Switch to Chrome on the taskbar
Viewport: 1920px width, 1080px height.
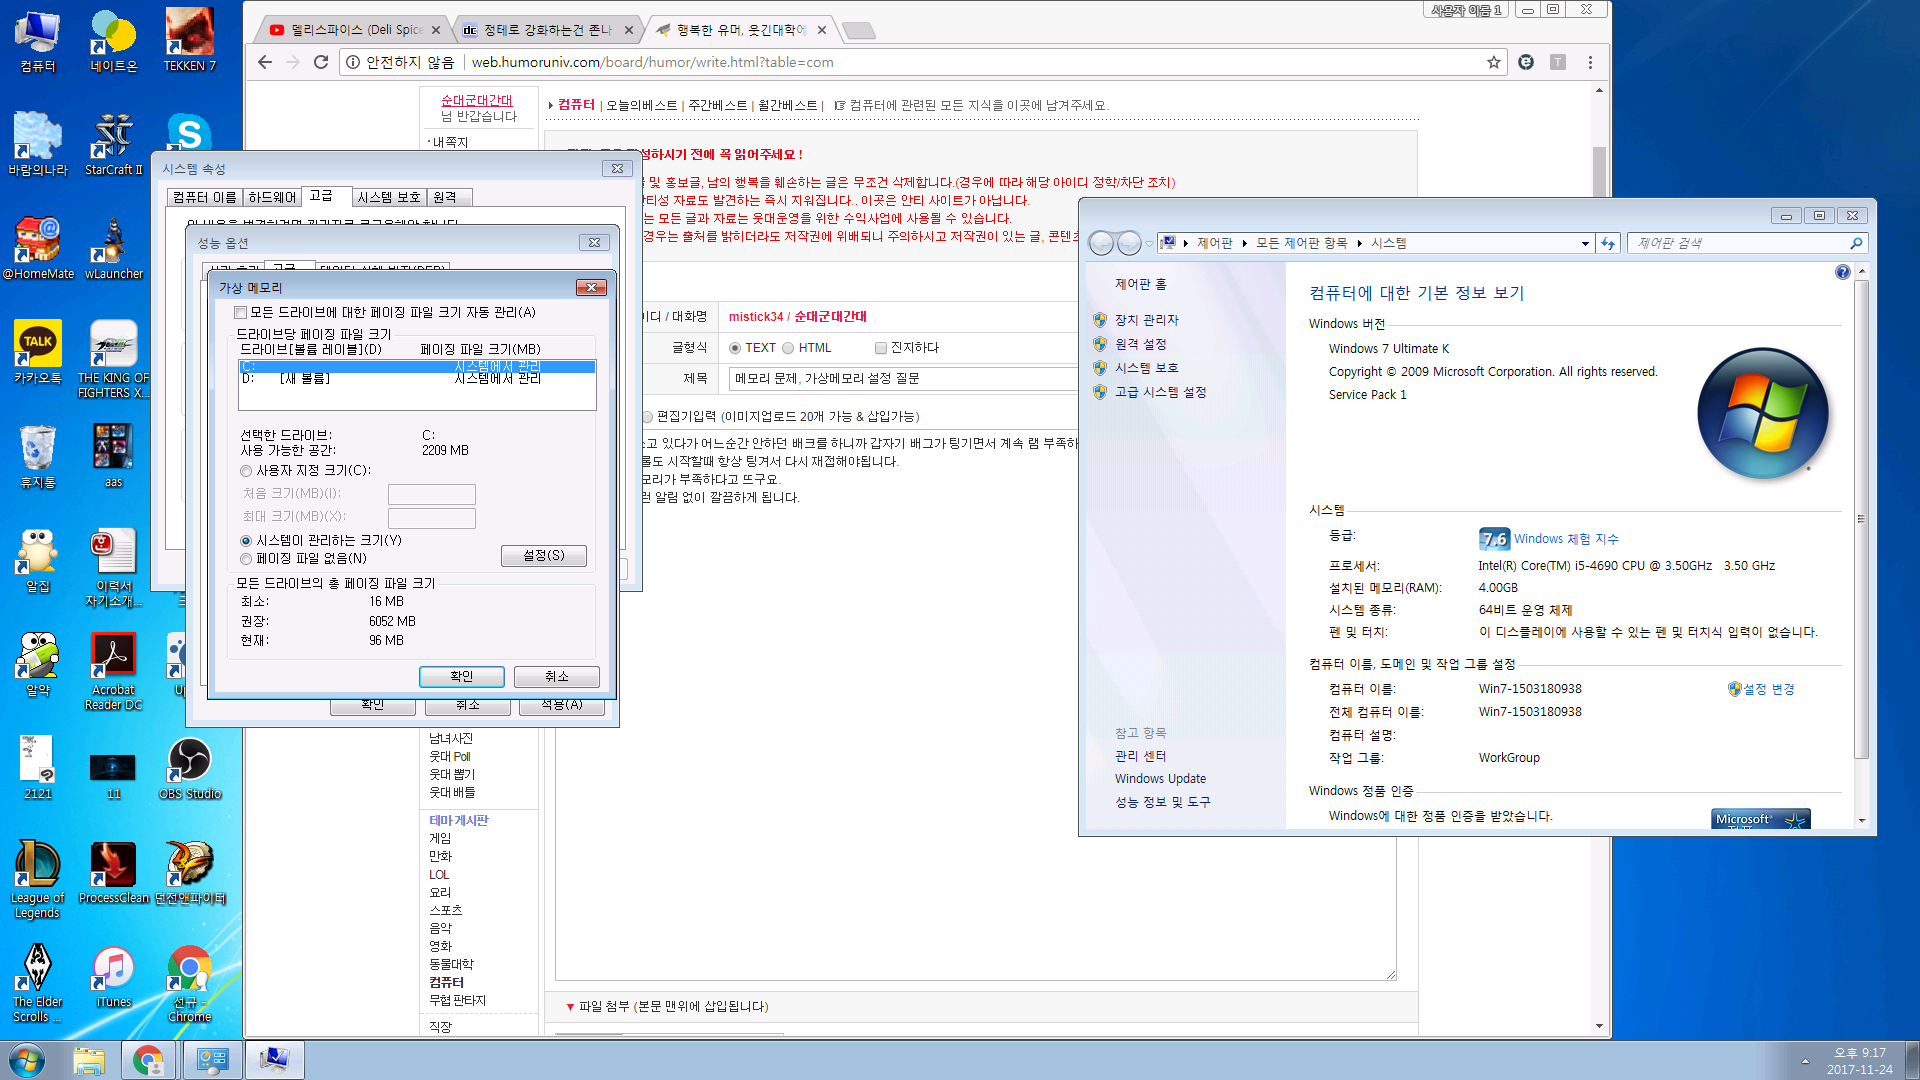point(148,1060)
